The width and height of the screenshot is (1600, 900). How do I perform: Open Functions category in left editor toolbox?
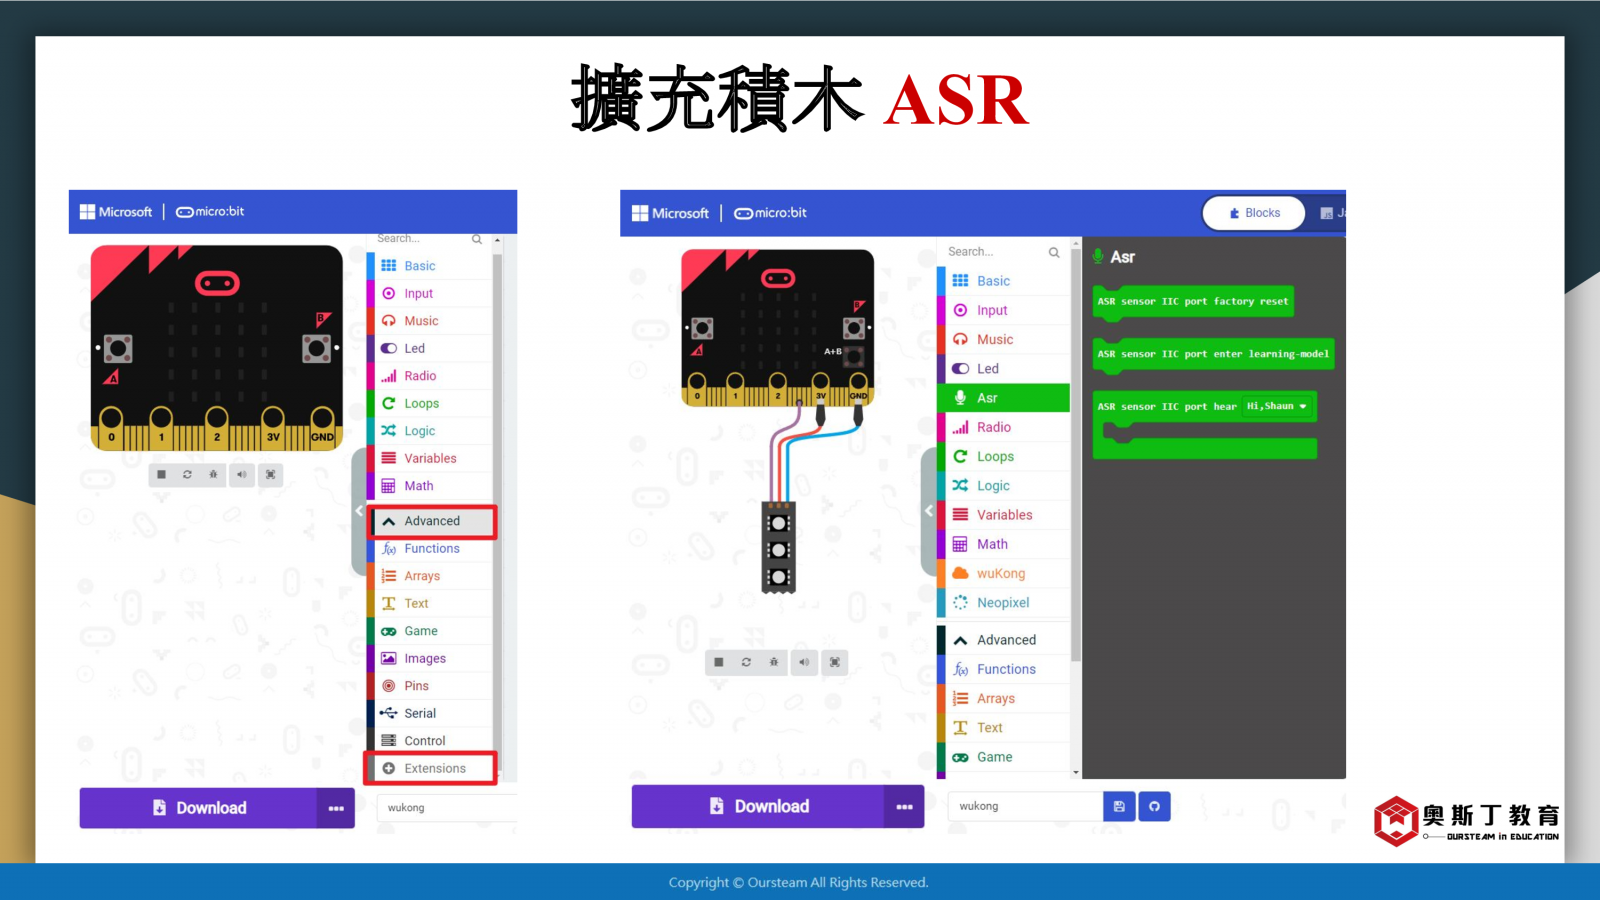(x=430, y=549)
